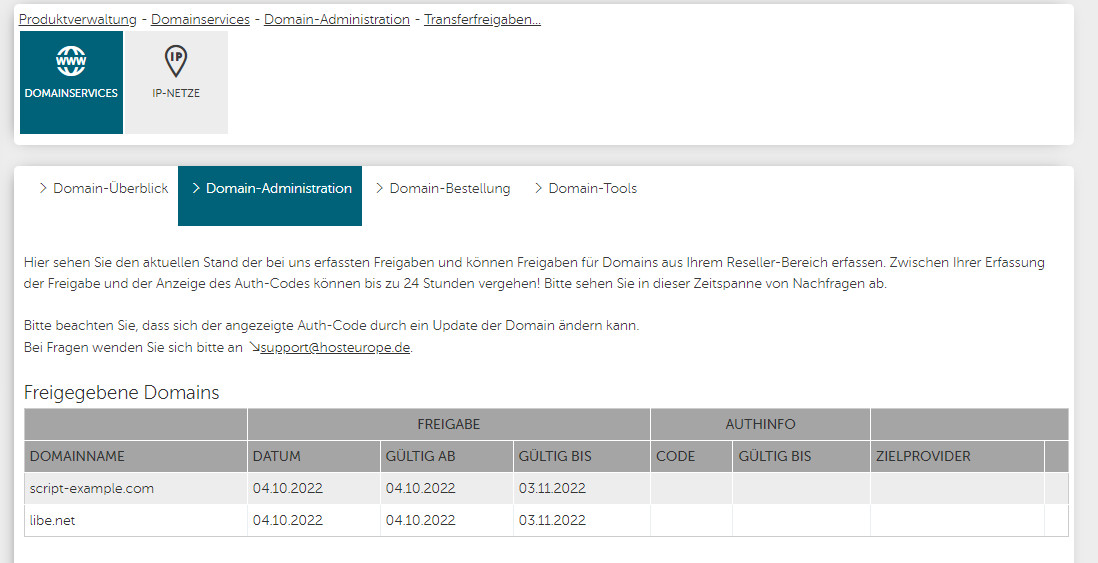Click the arrow icon before support email
This screenshot has width=1098, height=563.
[x=254, y=347]
